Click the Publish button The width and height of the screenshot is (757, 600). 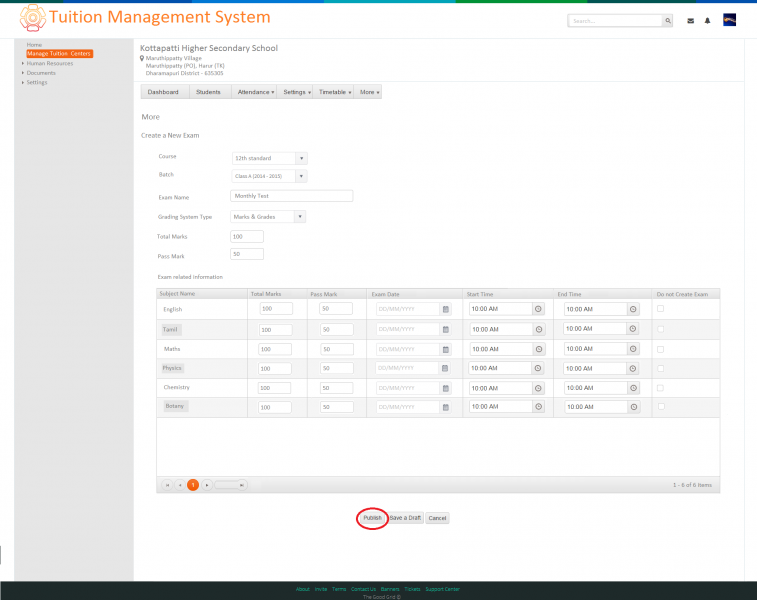tap(372, 518)
